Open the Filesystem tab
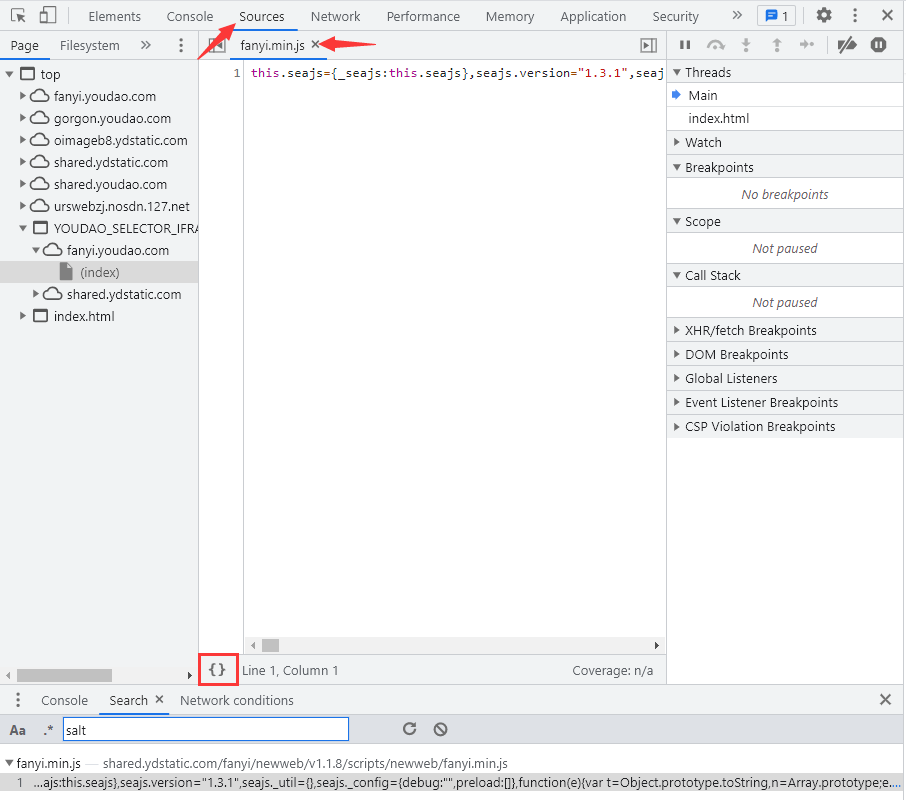 [x=89, y=45]
